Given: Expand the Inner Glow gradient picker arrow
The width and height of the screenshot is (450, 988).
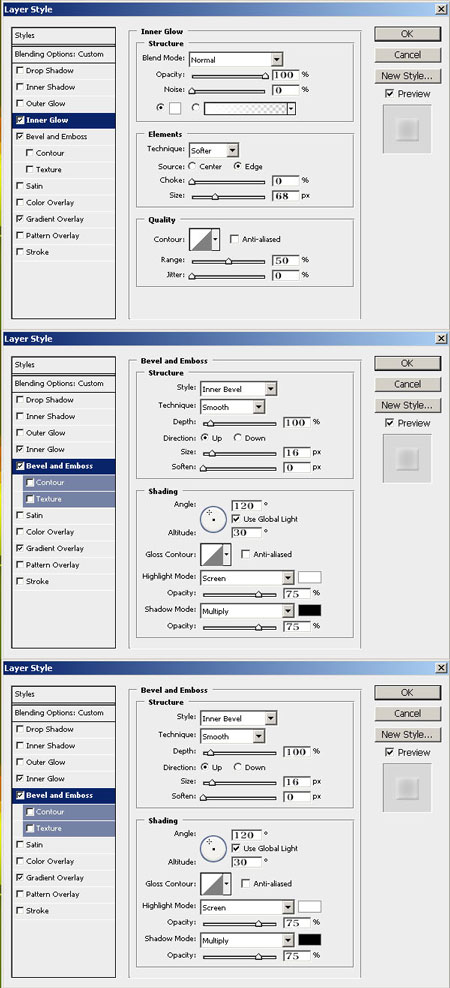Looking at the screenshot, I should (291, 108).
